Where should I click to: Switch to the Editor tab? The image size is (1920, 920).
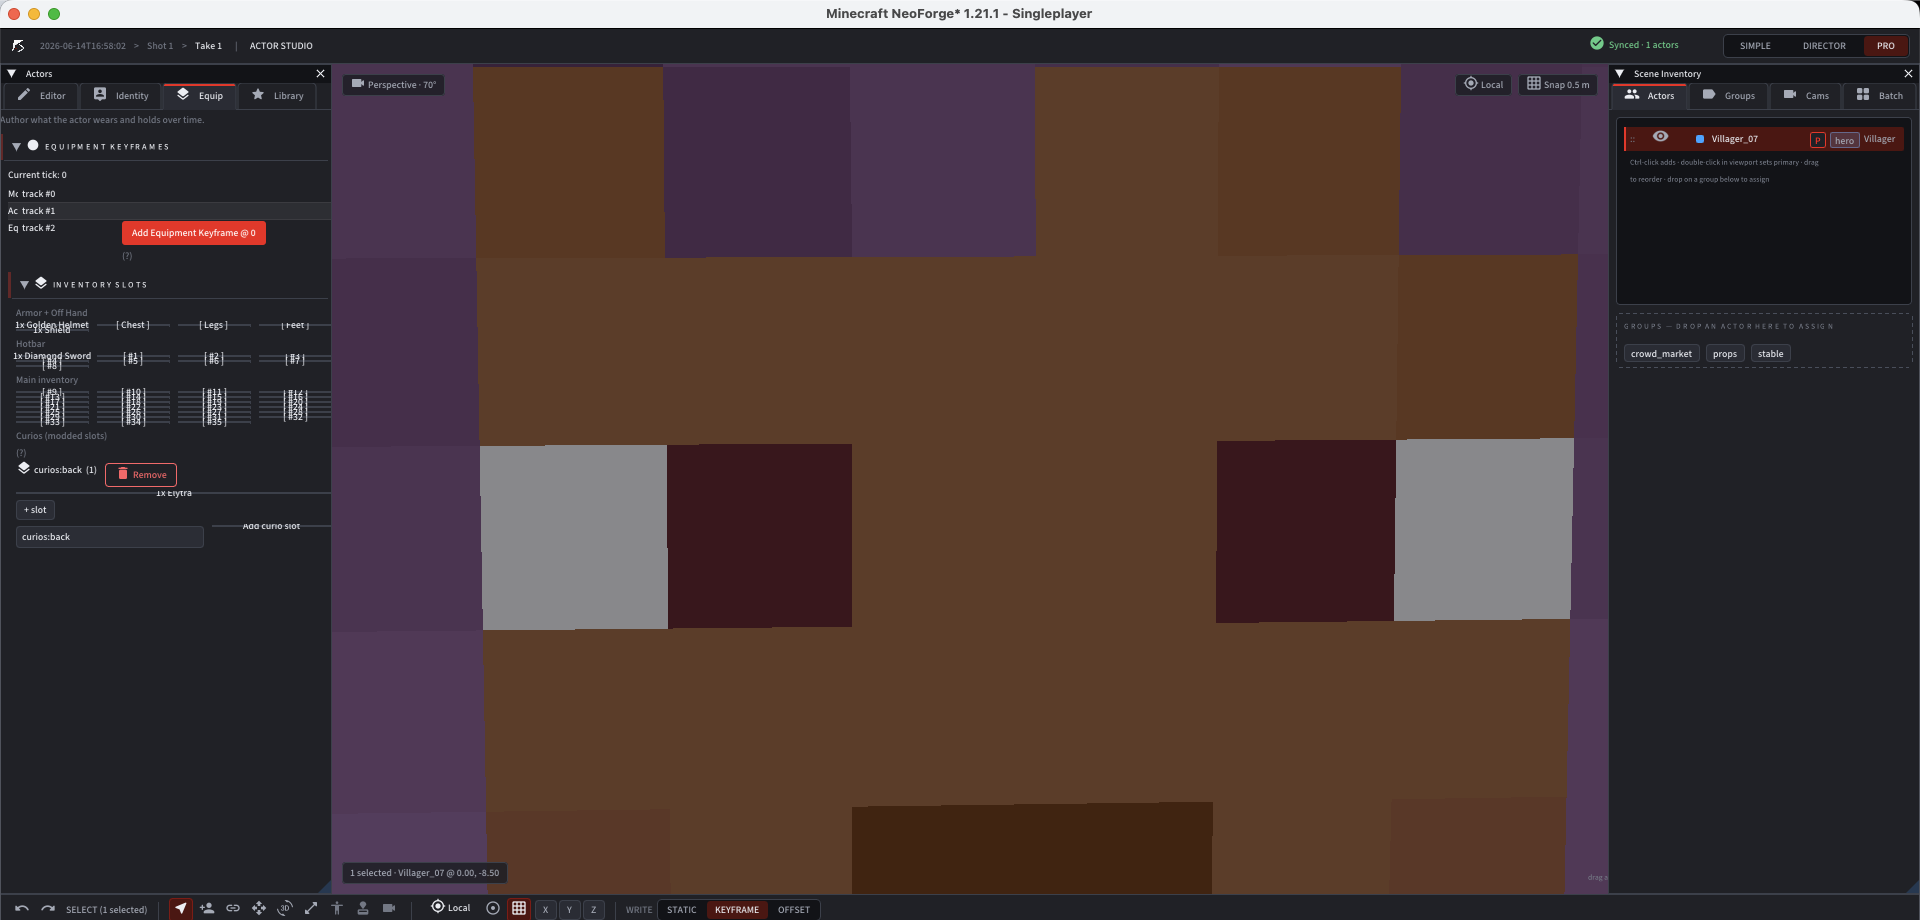pos(42,95)
